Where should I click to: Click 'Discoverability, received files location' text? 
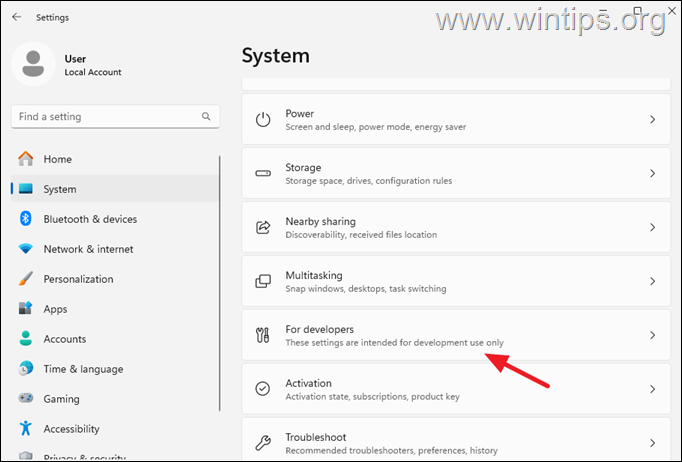[361, 235]
